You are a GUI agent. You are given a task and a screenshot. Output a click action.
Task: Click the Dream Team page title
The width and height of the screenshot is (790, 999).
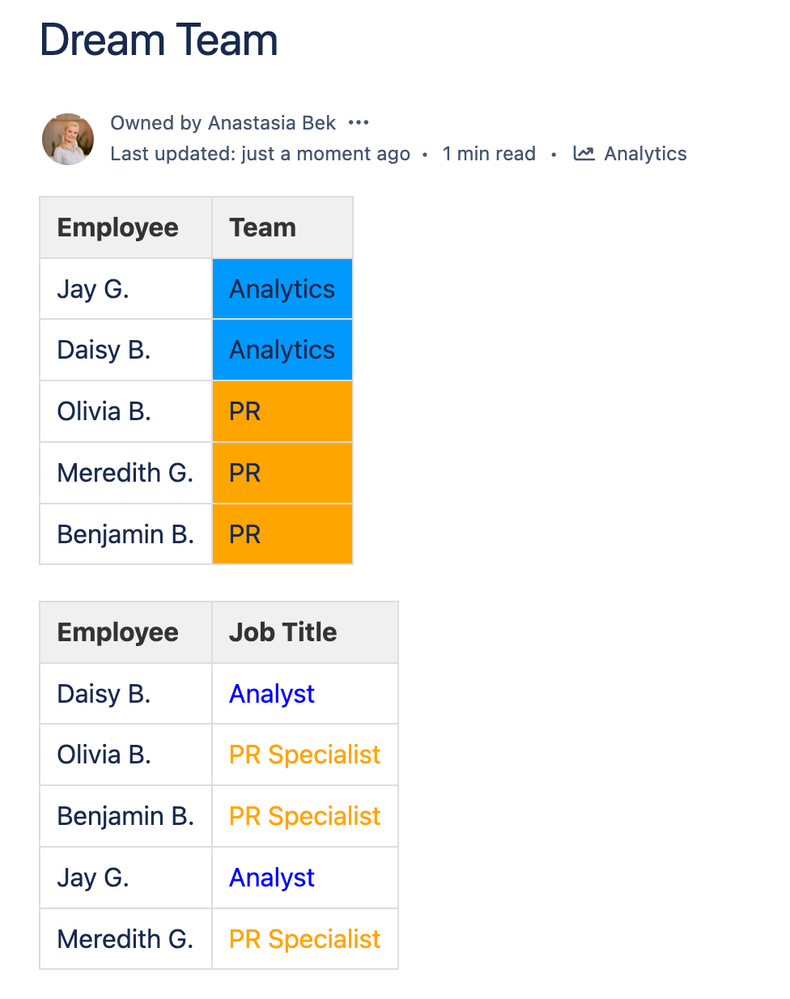click(158, 41)
